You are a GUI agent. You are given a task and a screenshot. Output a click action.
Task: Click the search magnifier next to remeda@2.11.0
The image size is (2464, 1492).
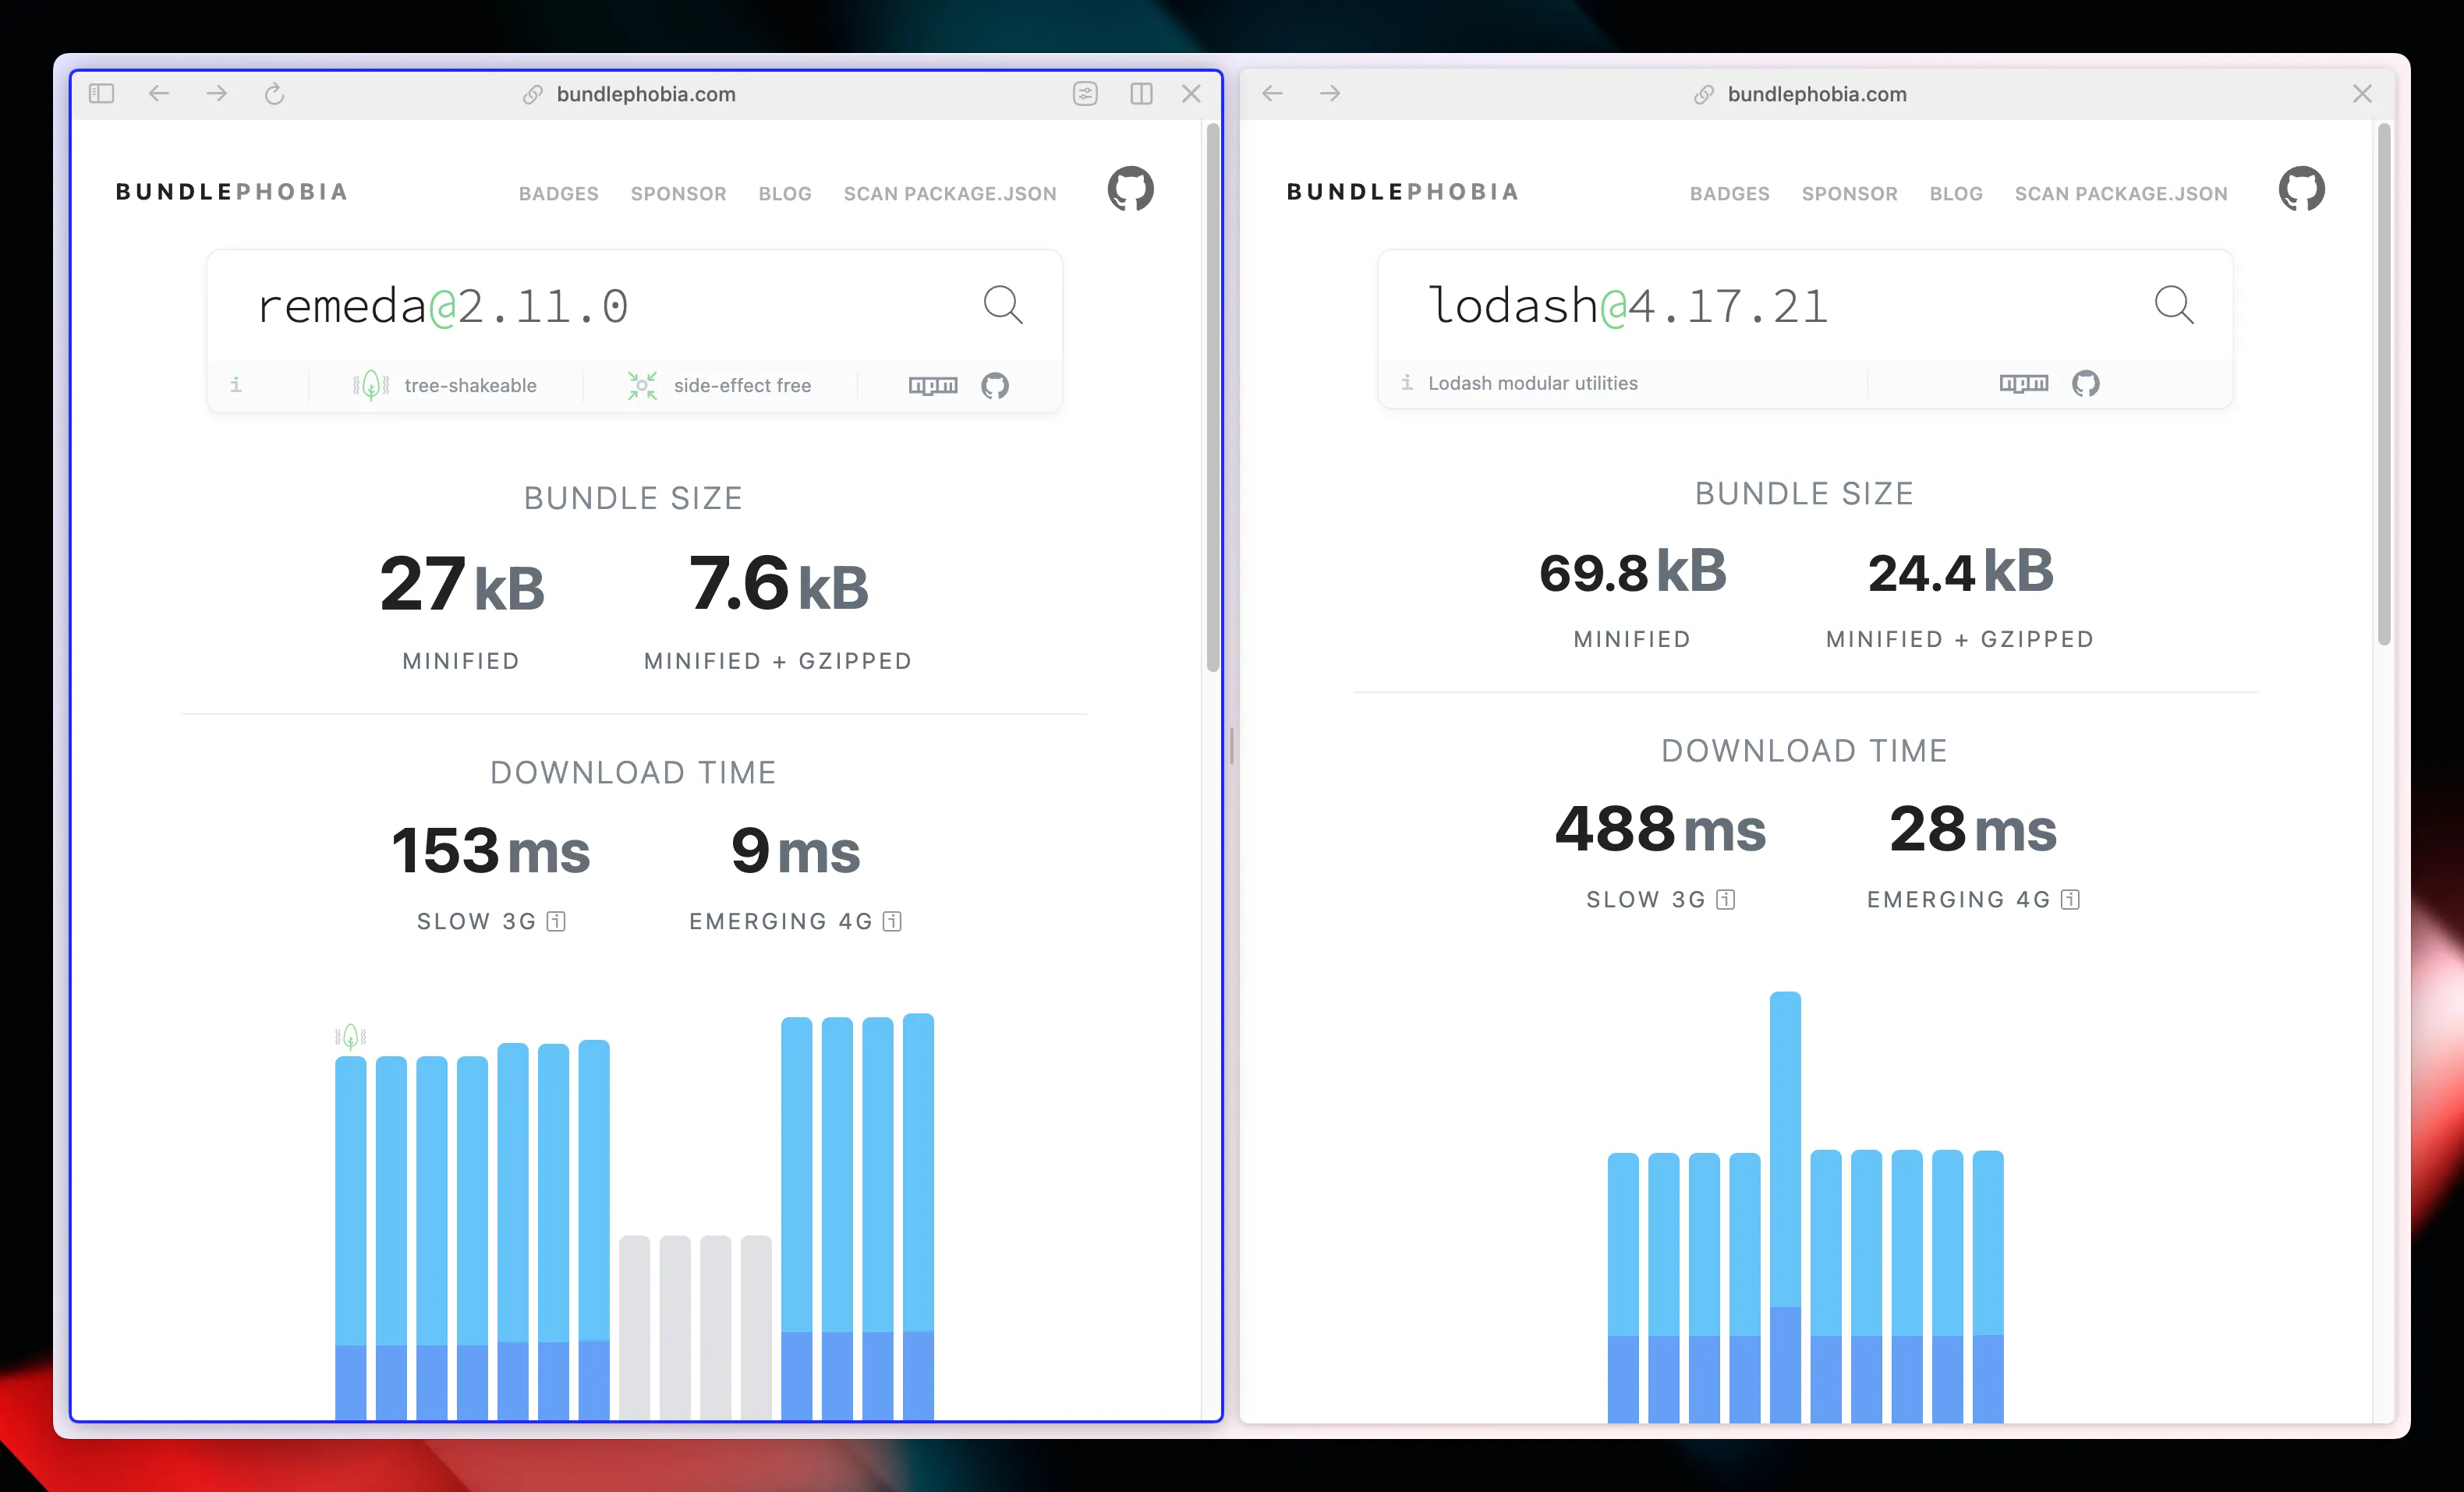[1002, 305]
